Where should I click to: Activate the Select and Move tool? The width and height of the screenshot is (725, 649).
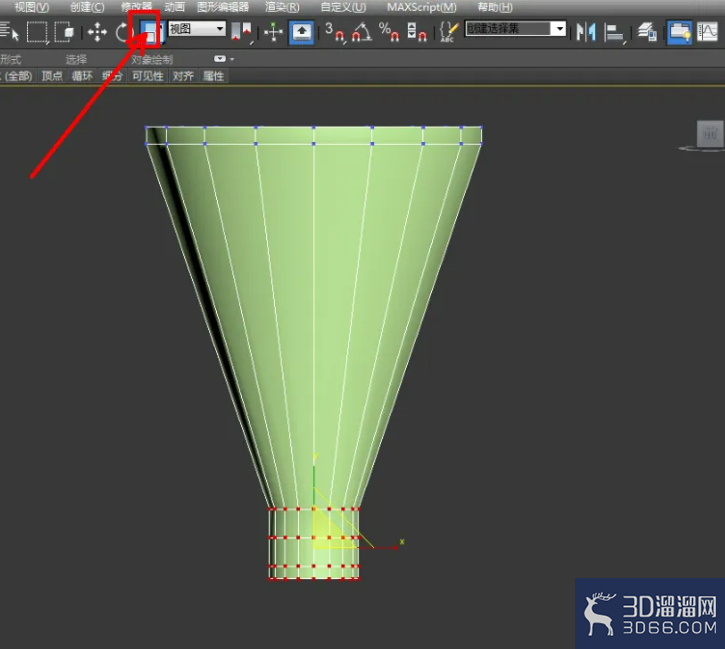97,32
